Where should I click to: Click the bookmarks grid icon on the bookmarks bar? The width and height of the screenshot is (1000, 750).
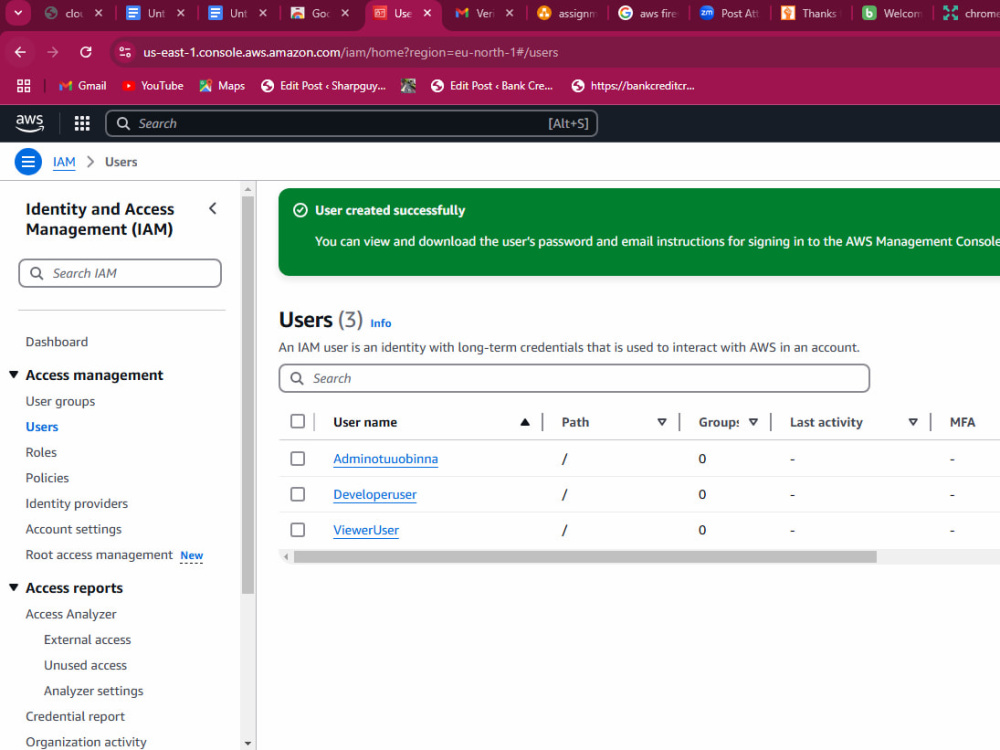point(22,86)
